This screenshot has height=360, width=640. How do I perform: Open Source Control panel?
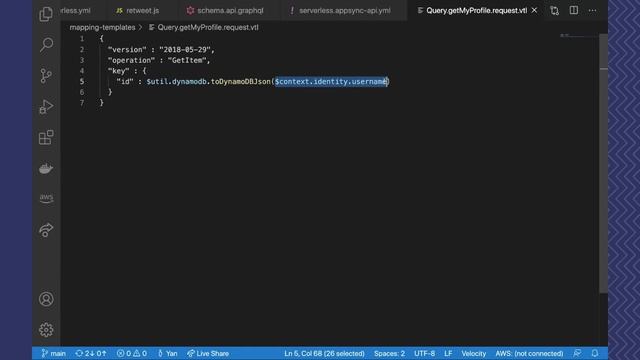[x=46, y=76]
